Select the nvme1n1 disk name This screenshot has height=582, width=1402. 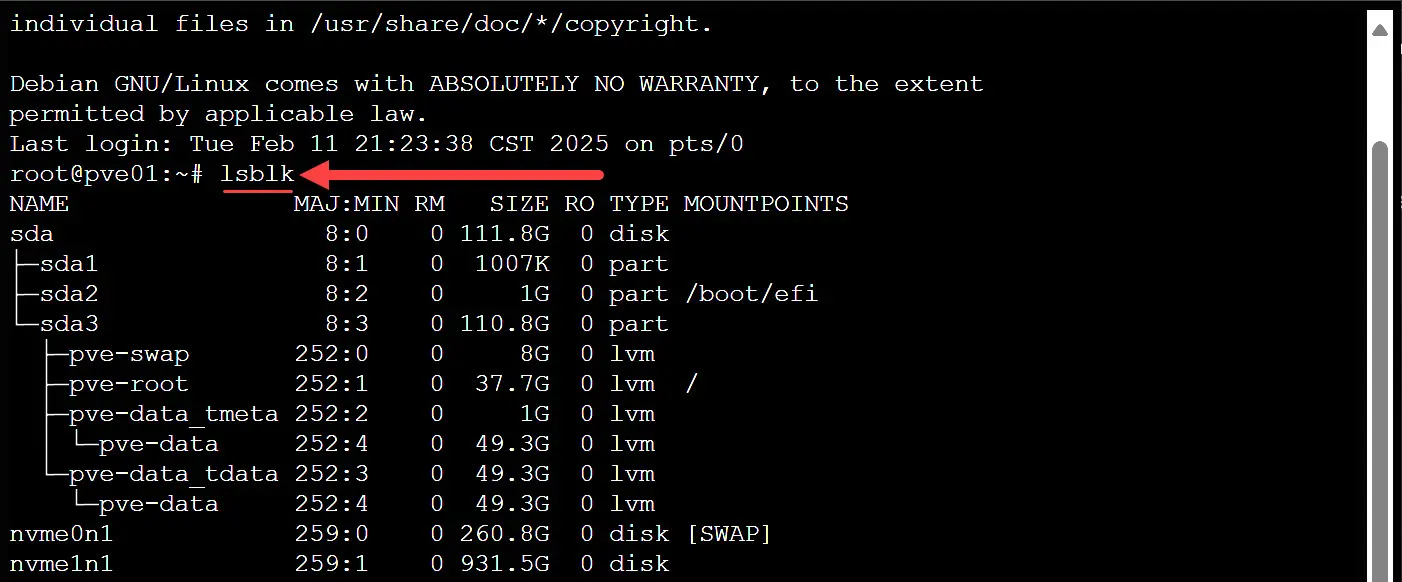tap(61, 564)
